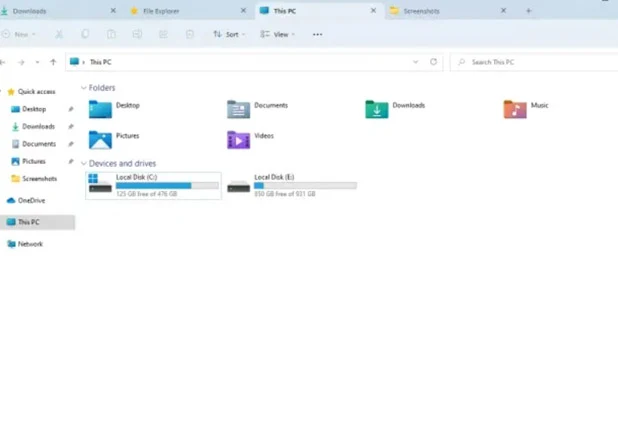Unpin Desktop using its pin icon
This screenshot has width=618, height=426.
click(x=71, y=109)
